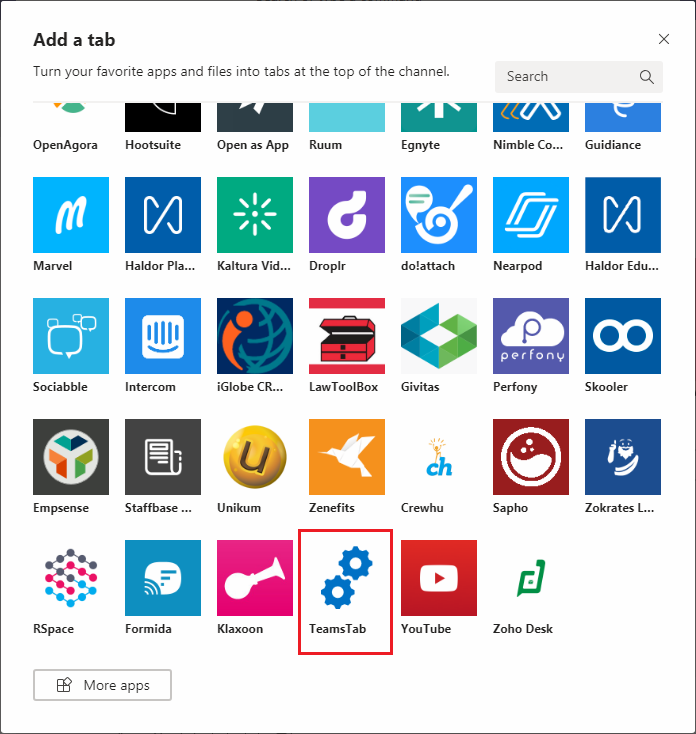Click the More apps button
The width and height of the screenshot is (696, 734).
pos(103,685)
